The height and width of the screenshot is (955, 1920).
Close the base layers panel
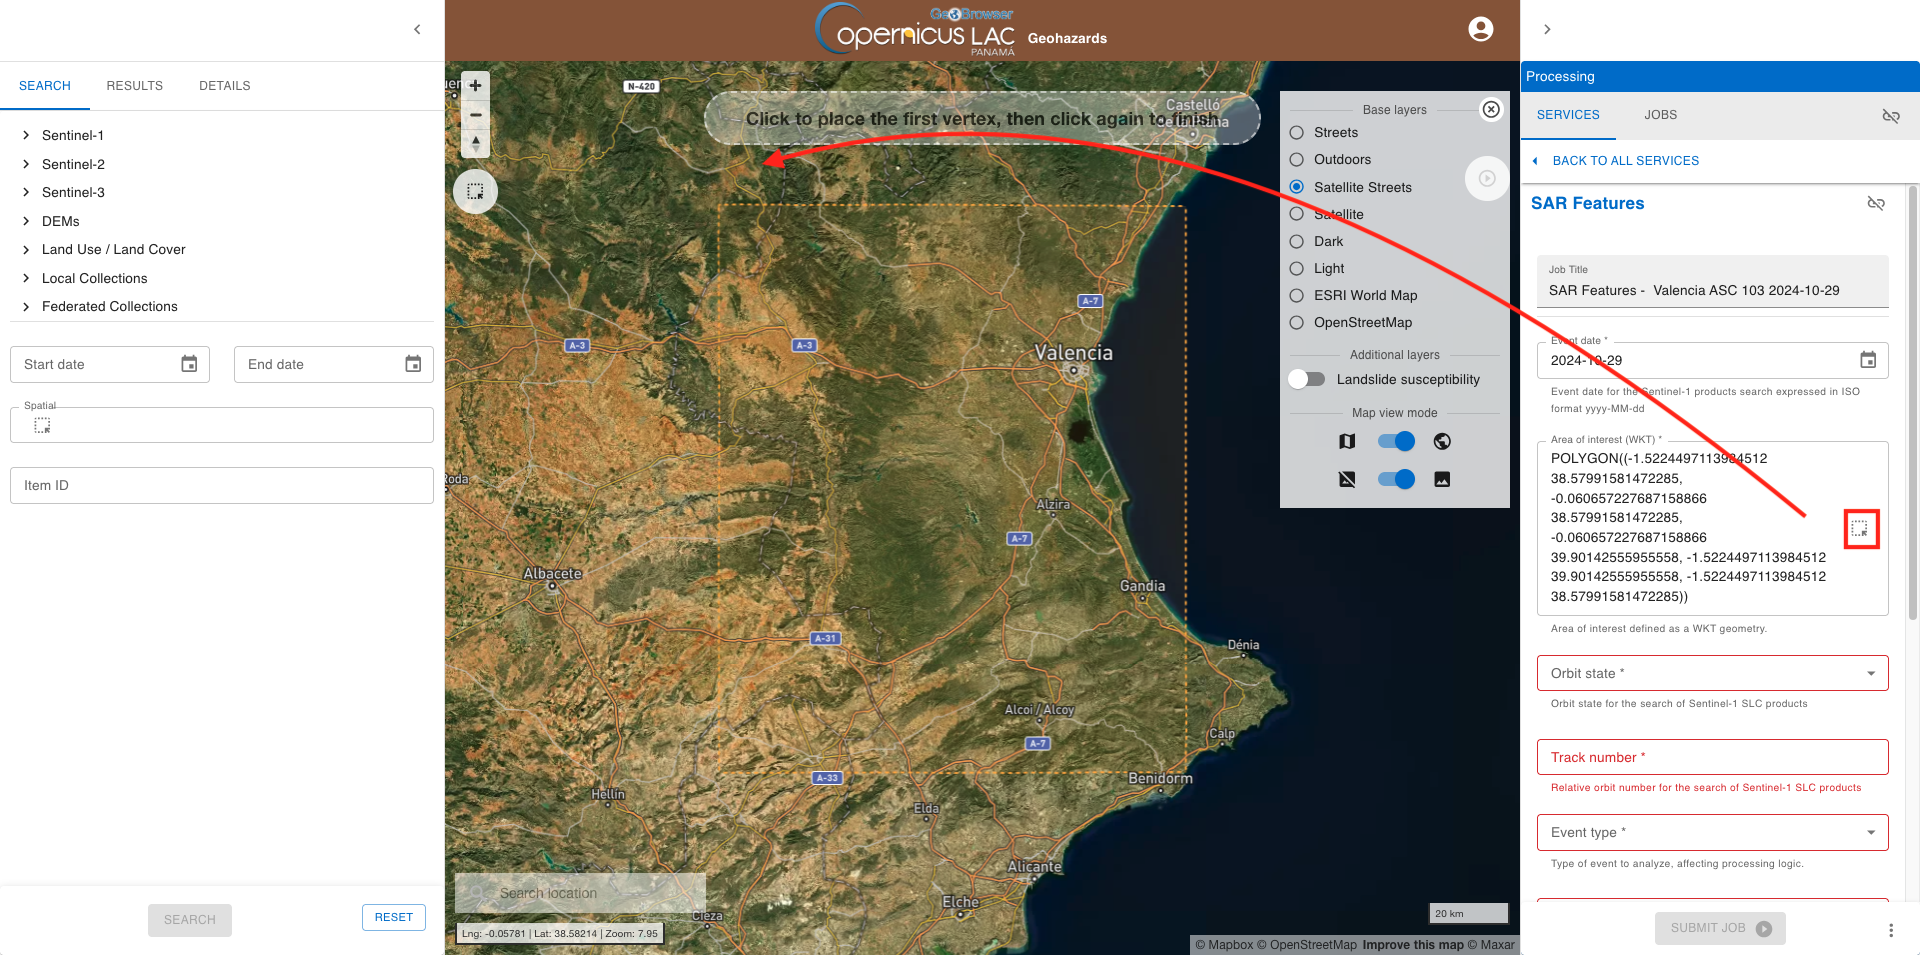[1491, 109]
